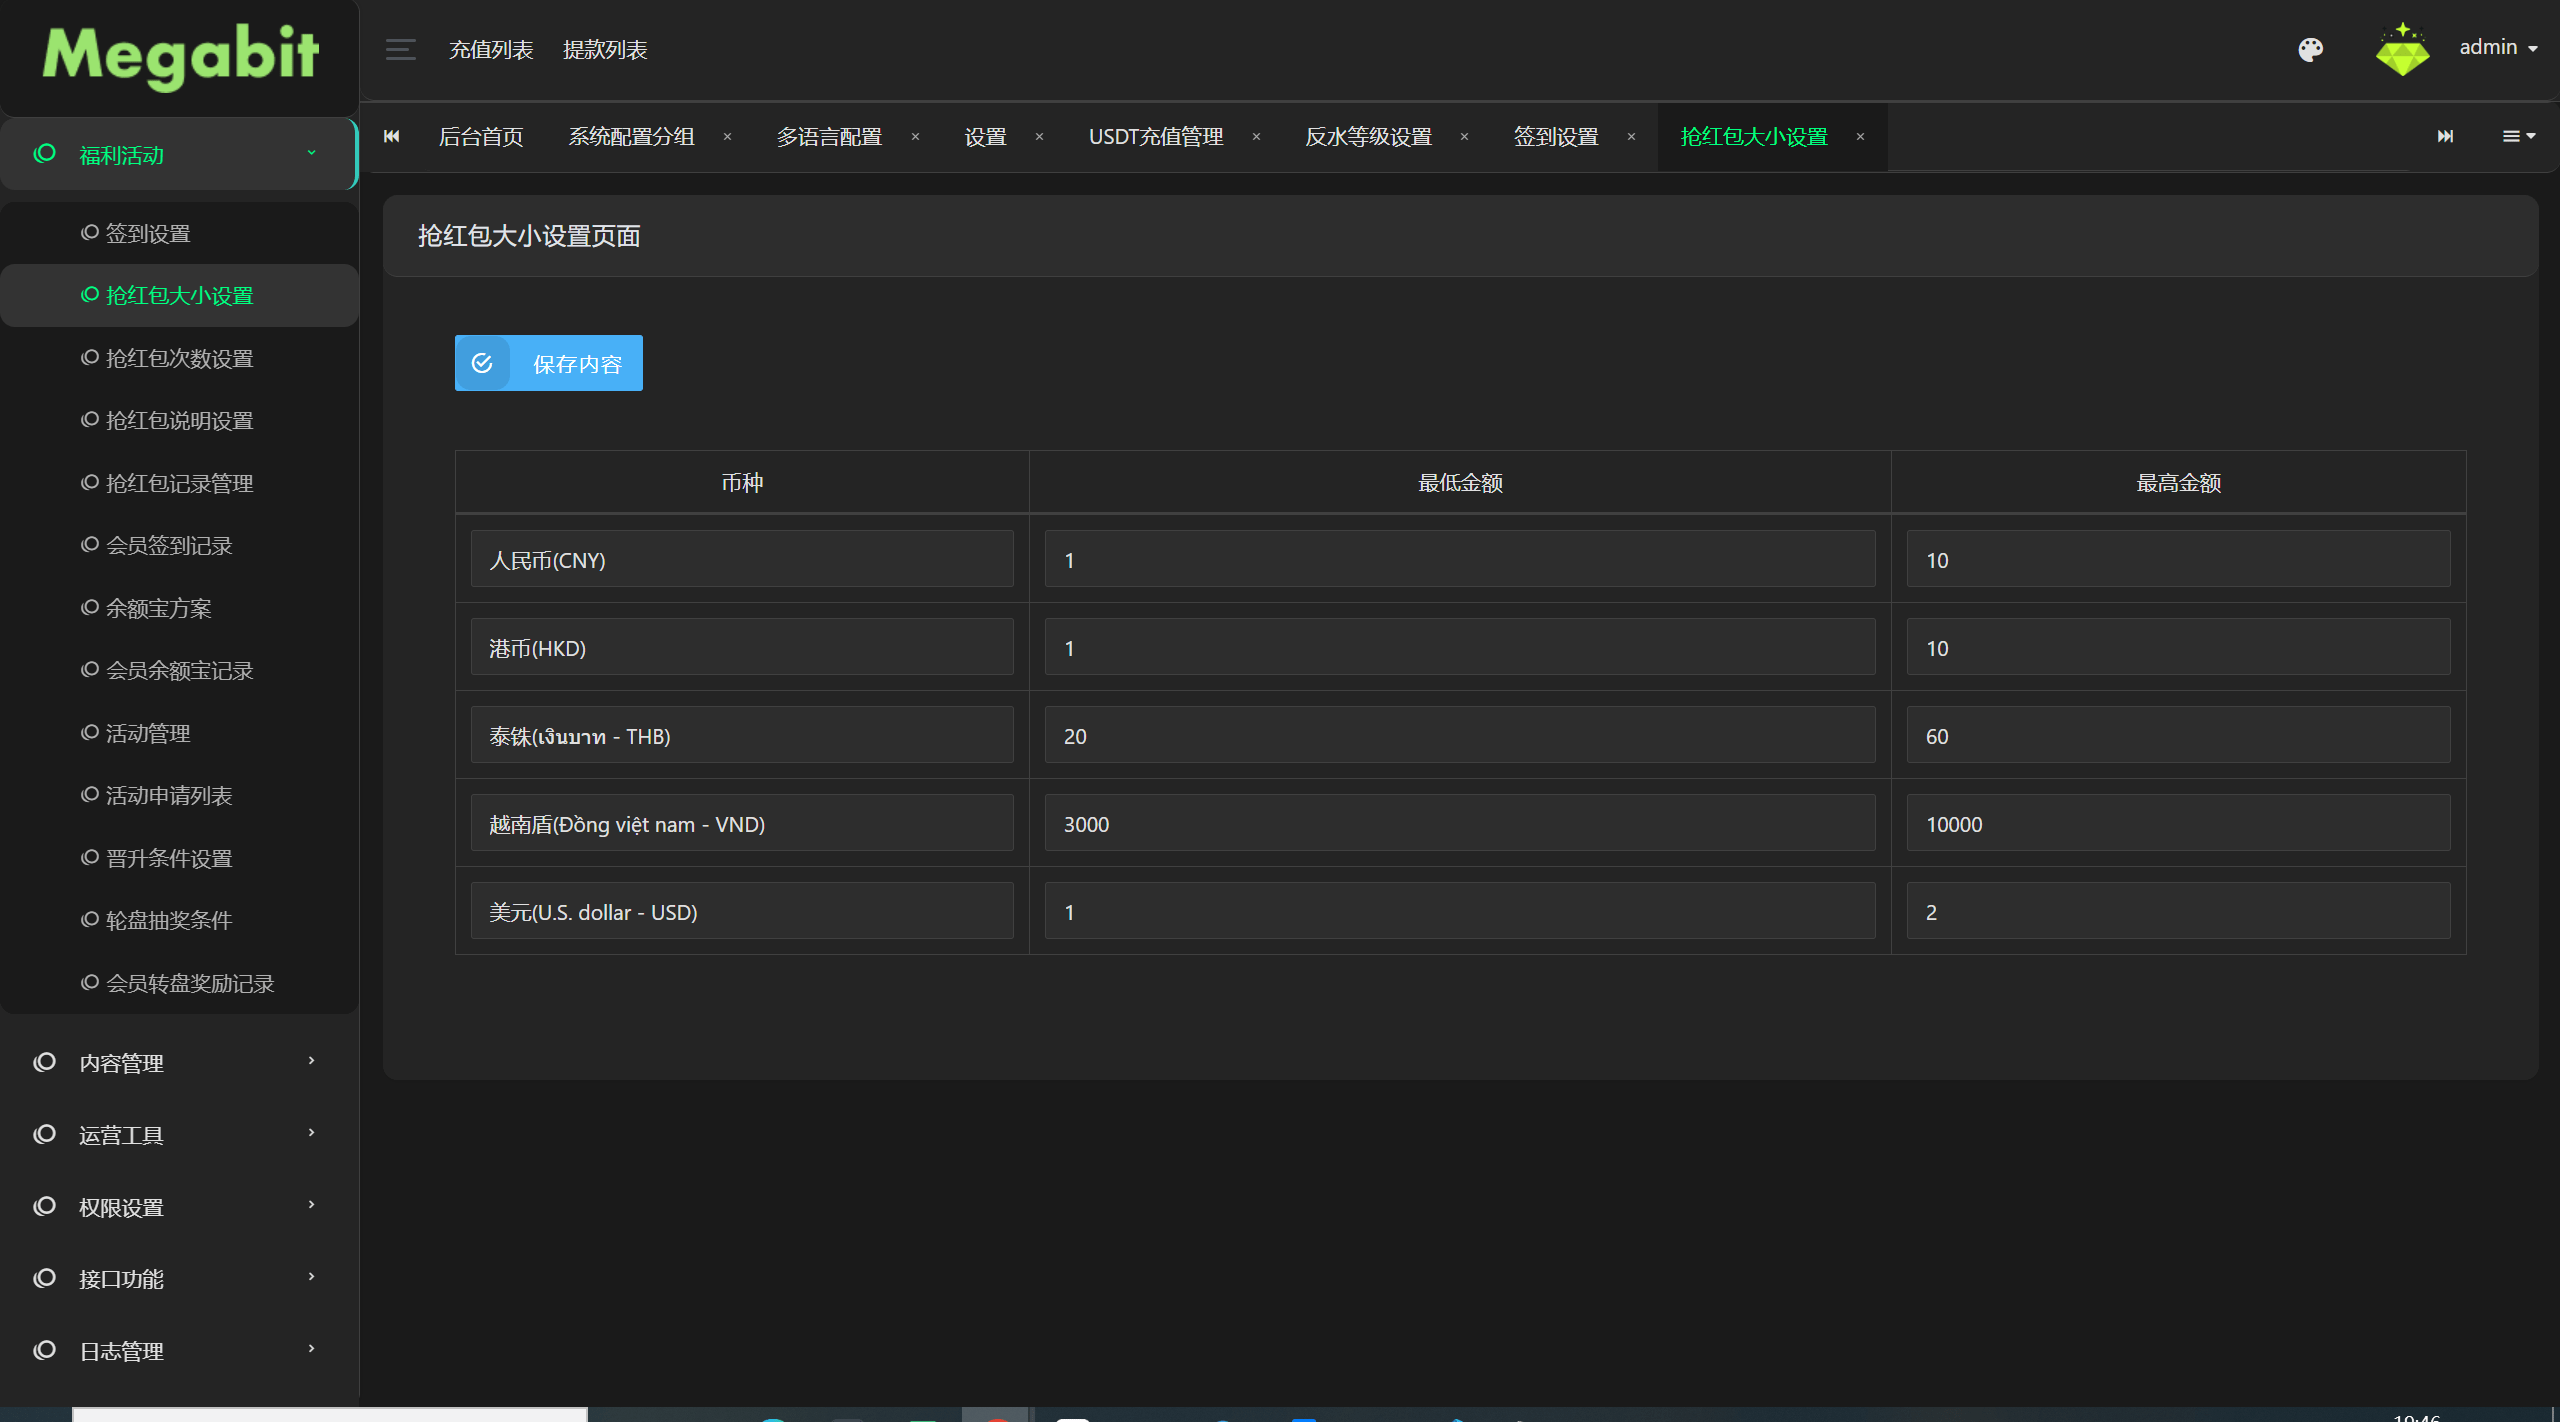Expand the 运营工具 sidebar group

tap(178, 1134)
